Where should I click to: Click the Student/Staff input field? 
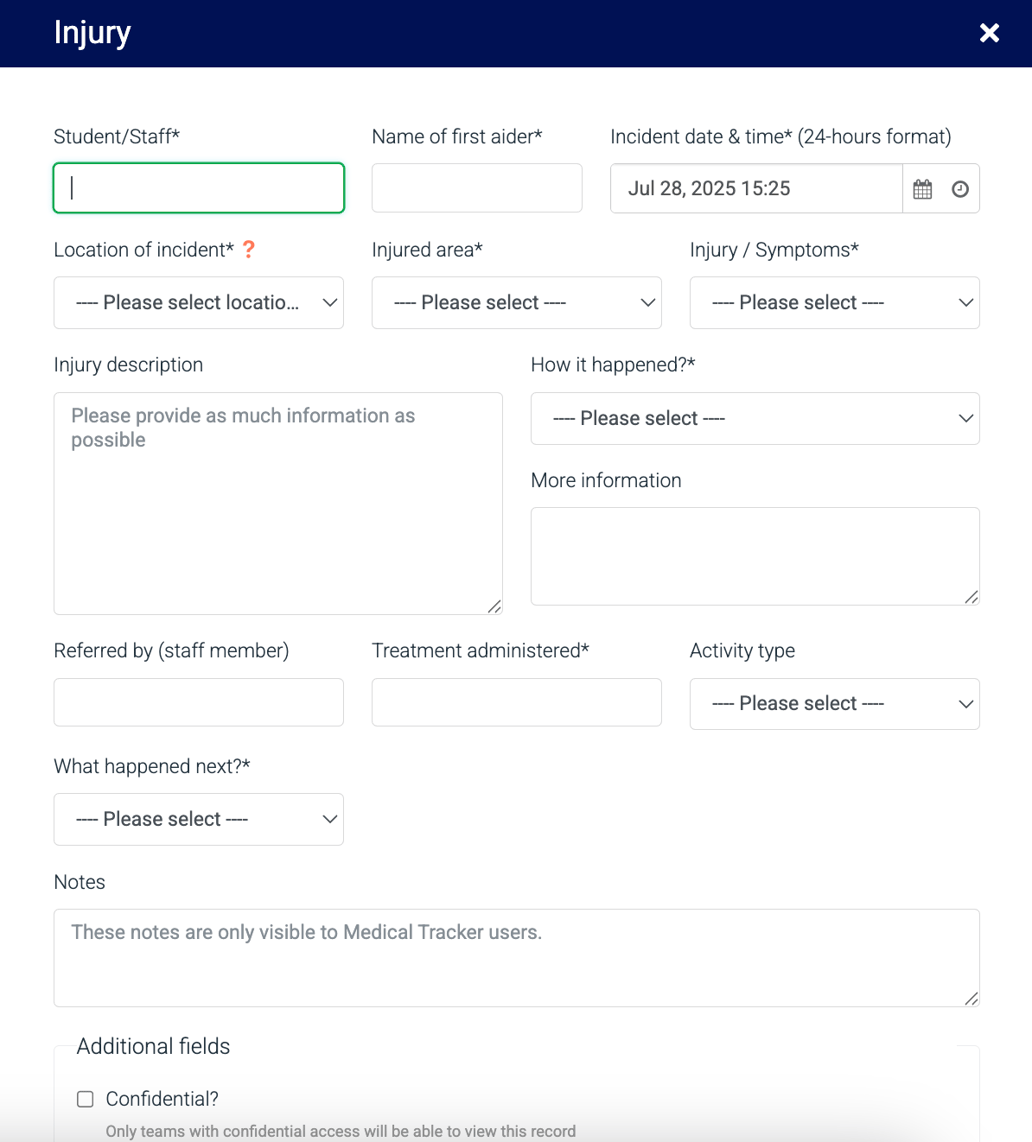tap(198, 188)
